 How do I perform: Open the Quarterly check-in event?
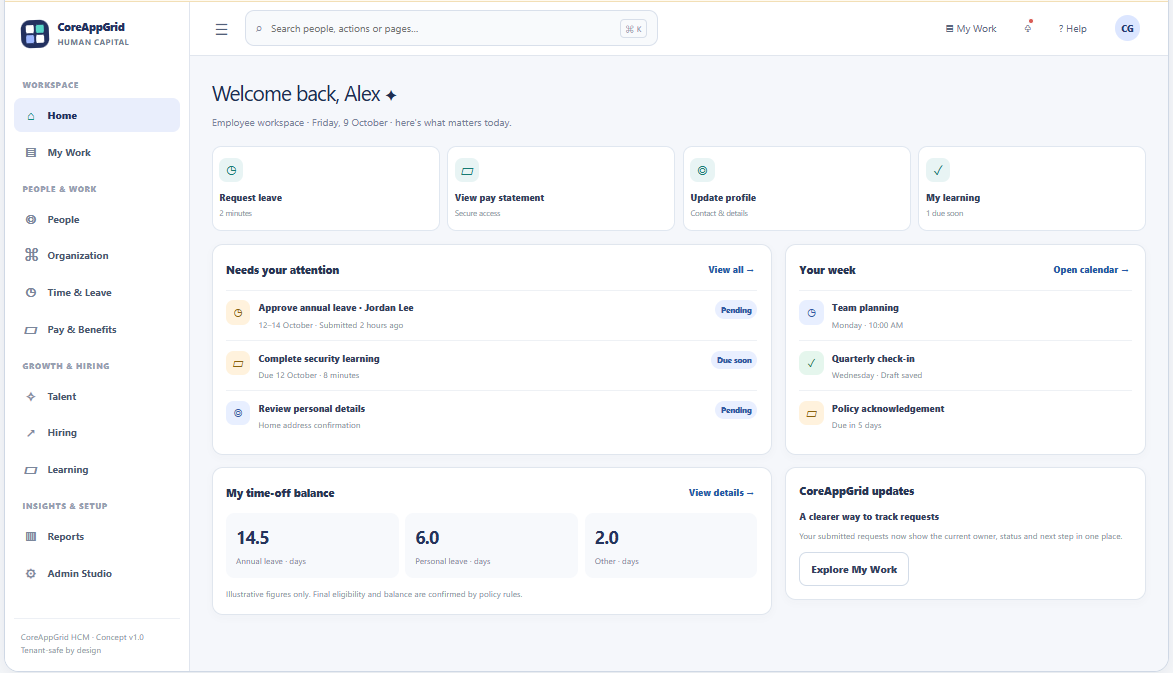pyautogui.click(x=965, y=366)
